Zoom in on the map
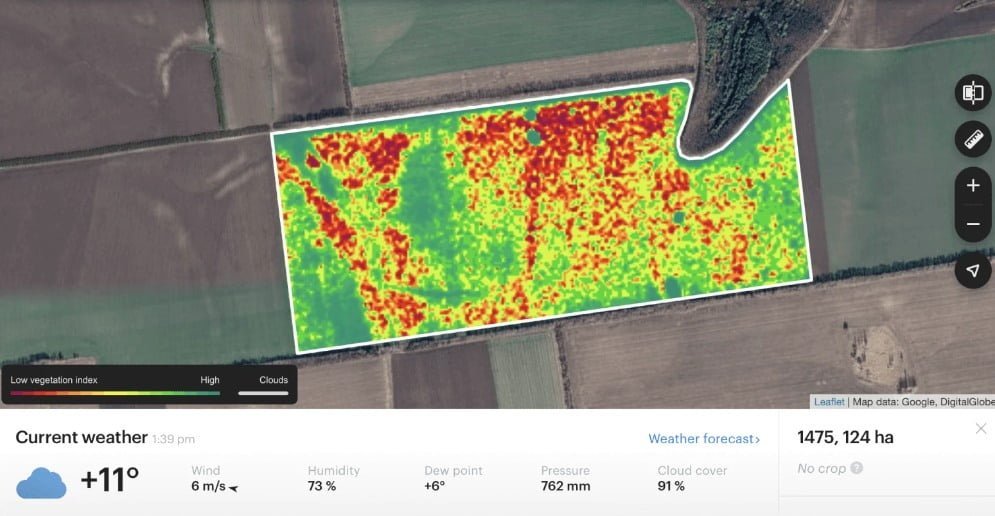Image resolution: width=995 pixels, height=516 pixels. [973, 186]
